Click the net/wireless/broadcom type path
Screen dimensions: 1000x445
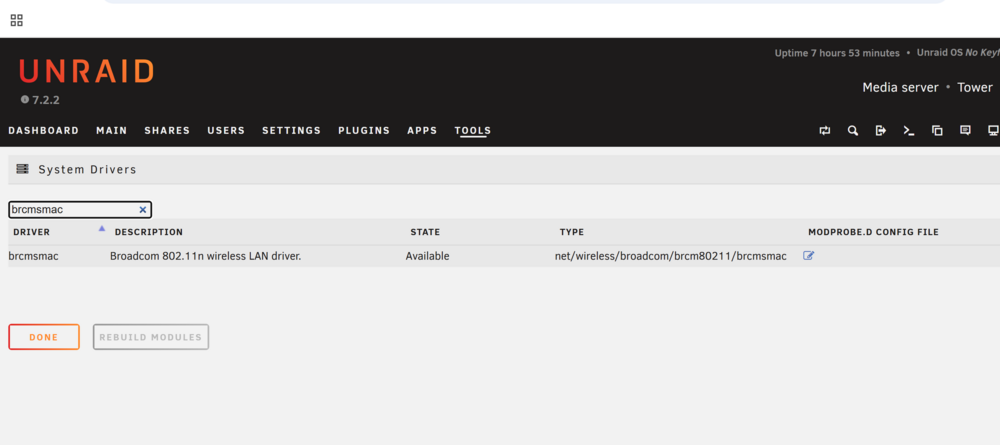[x=670, y=256]
